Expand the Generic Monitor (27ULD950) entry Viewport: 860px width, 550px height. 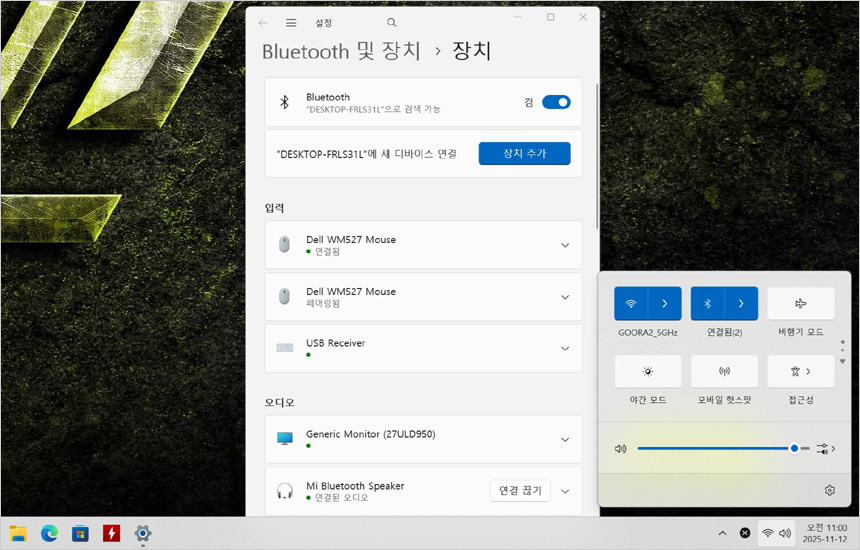[x=565, y=440]
